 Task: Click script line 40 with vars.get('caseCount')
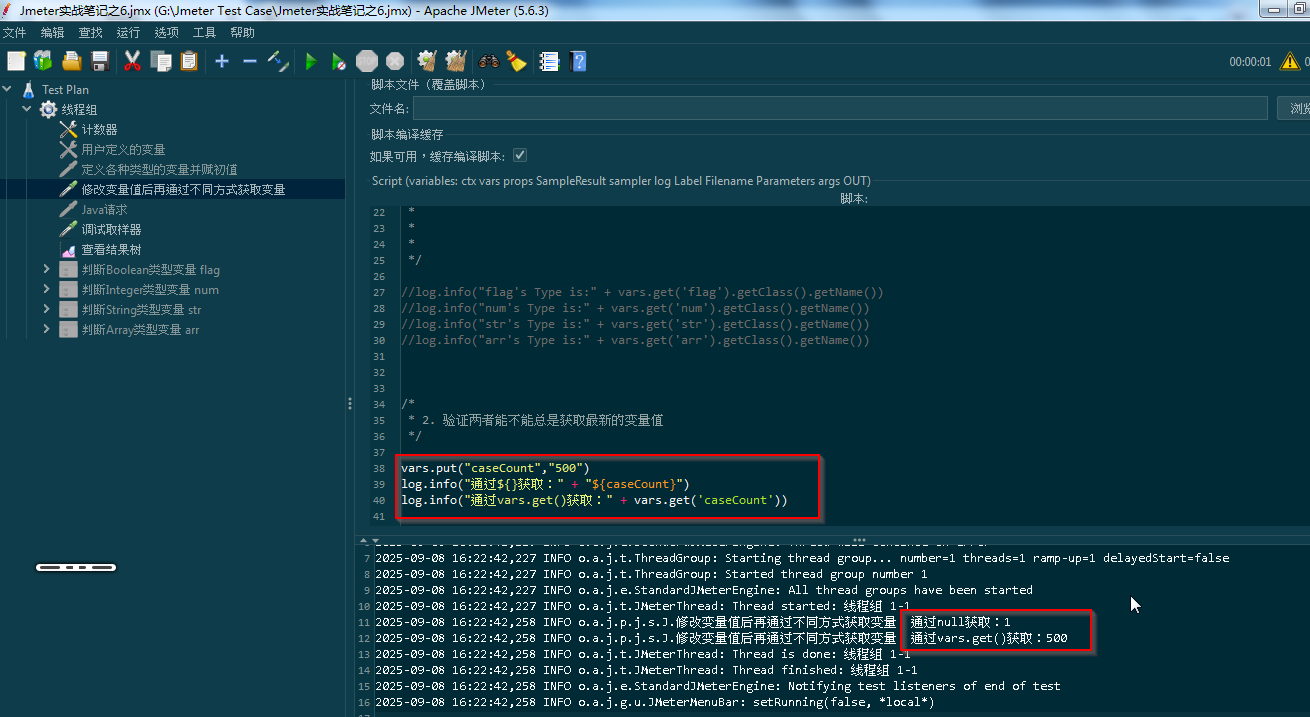[594, 500]
